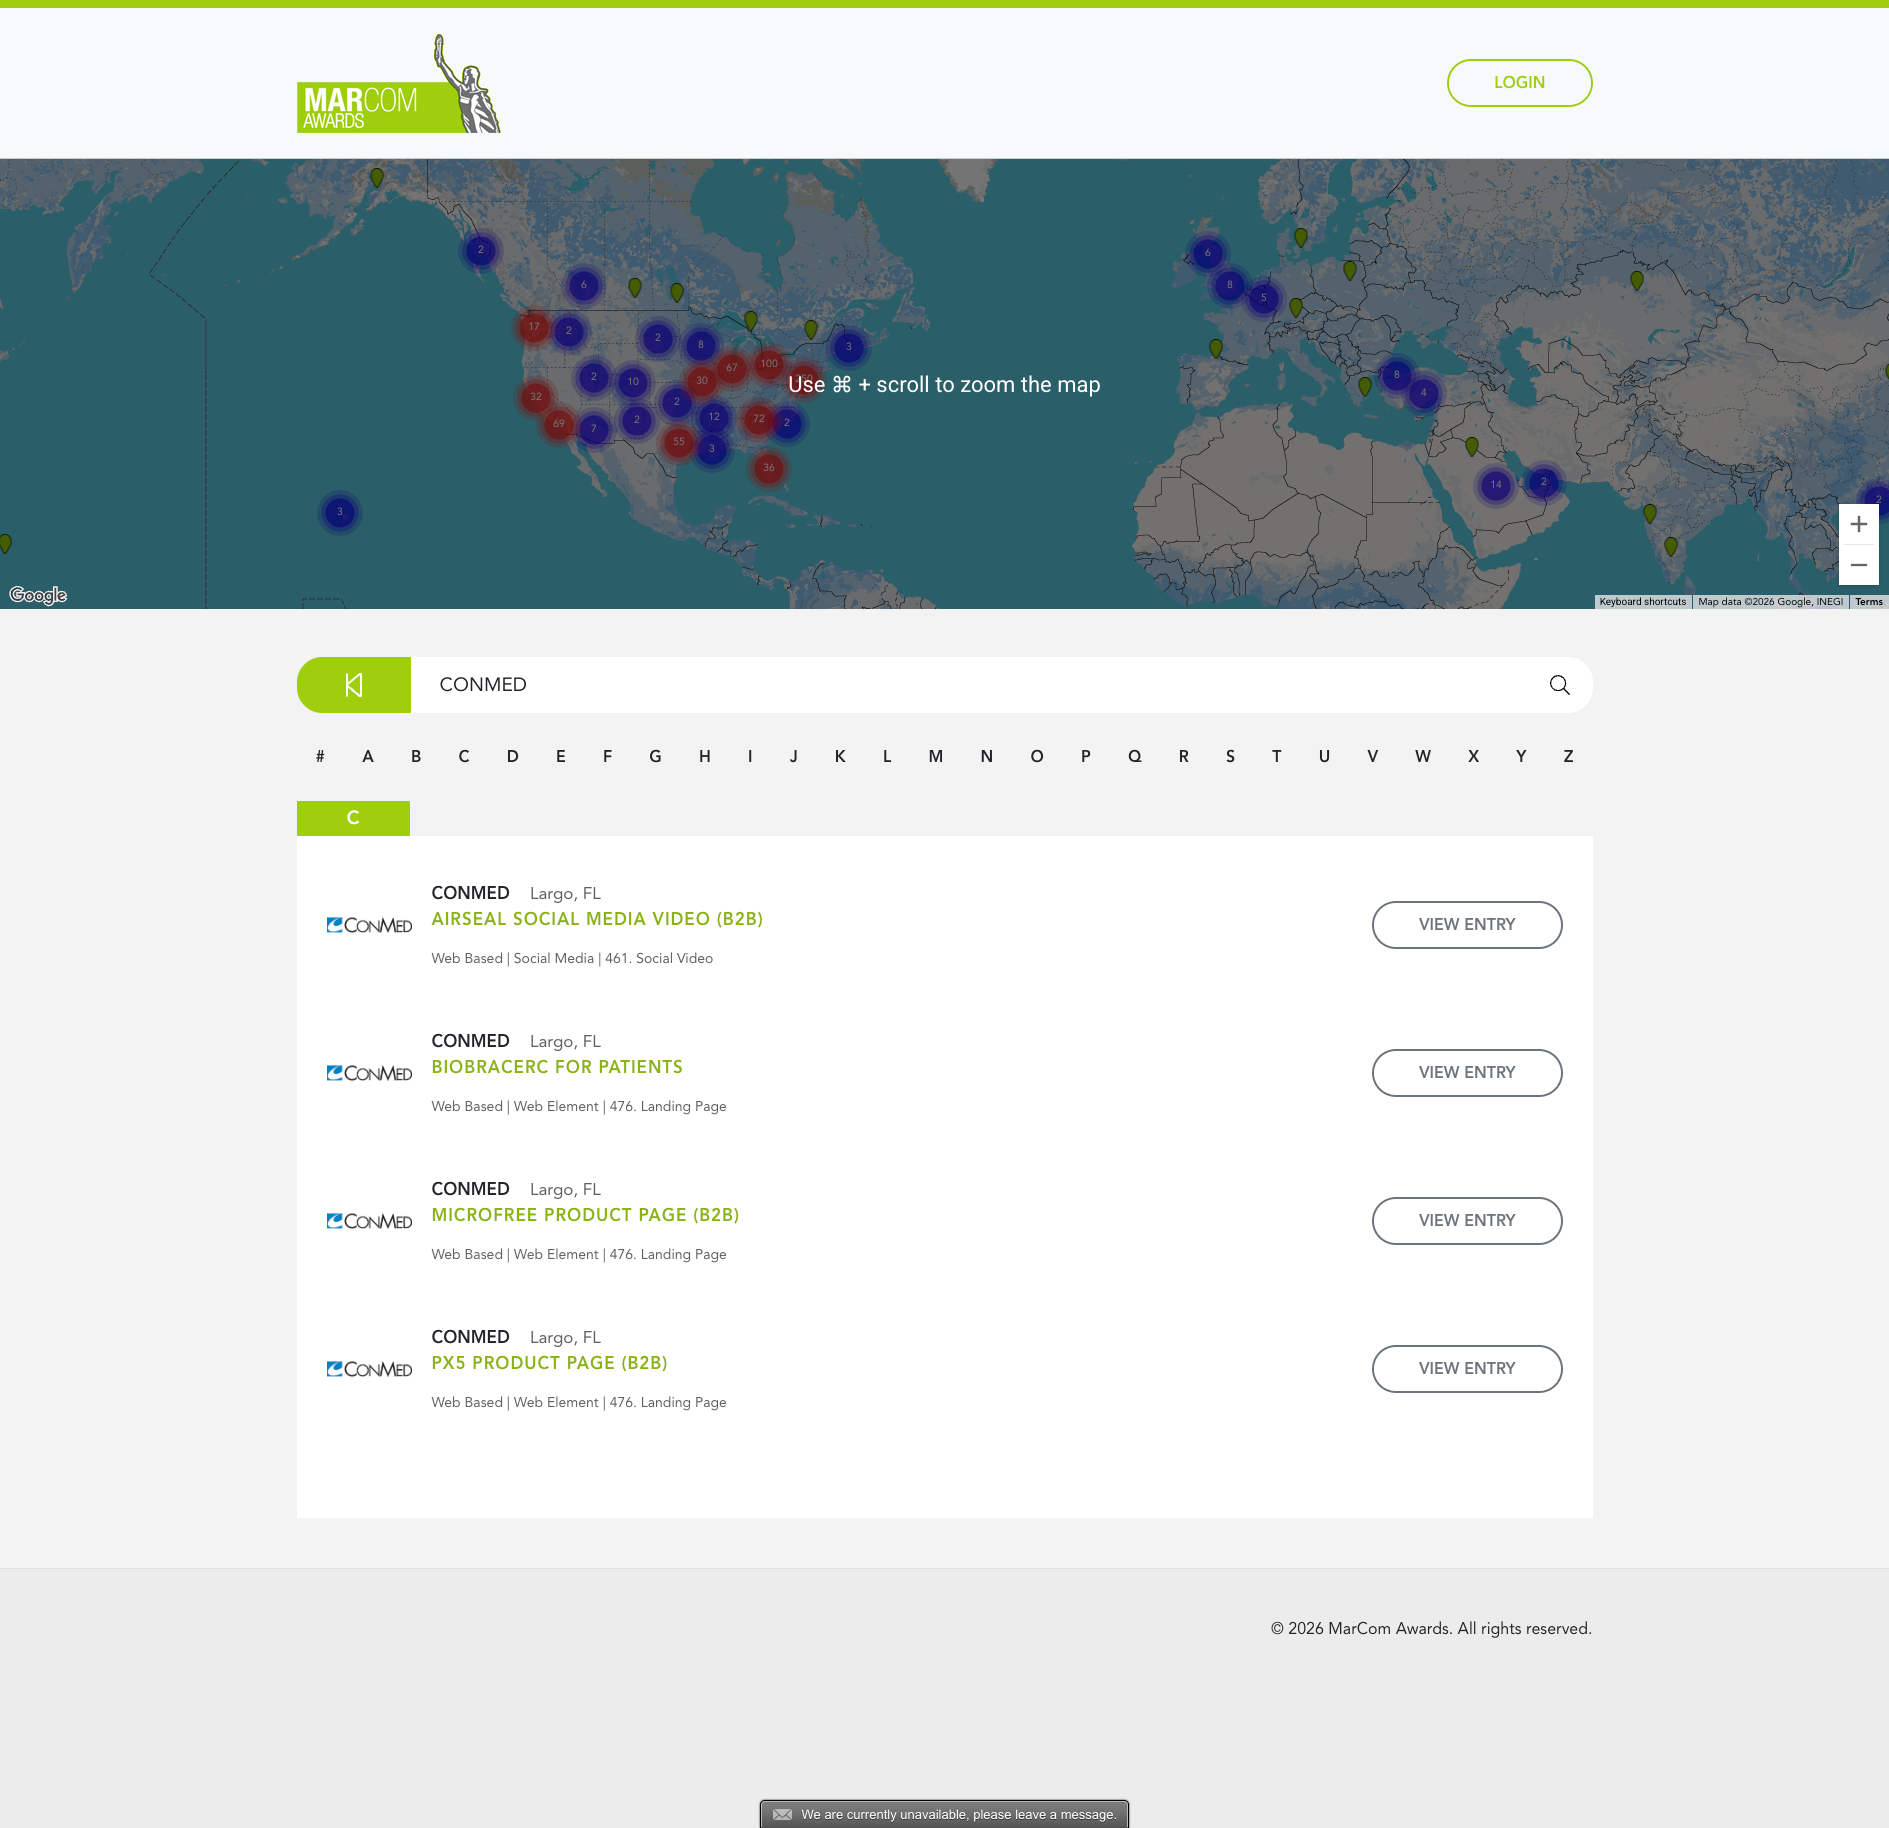Viewport: 1889px width, 1828px height.
Task: Open AIRSEAL SOCIAL MEDIA VIDEO (B2B) title
Action: pyautogui.click(x=597, y=919)
